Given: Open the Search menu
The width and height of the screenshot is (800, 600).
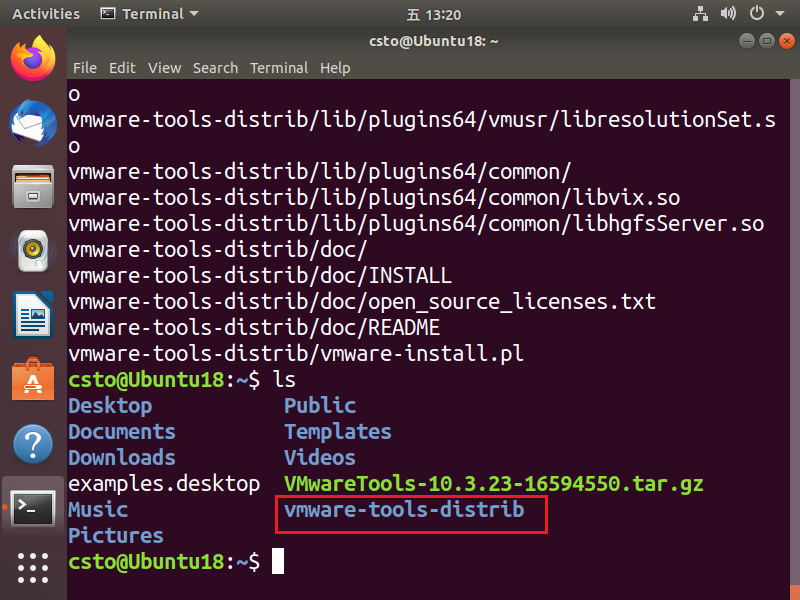Looking at the screenshot, I should (x=215, y=68).
